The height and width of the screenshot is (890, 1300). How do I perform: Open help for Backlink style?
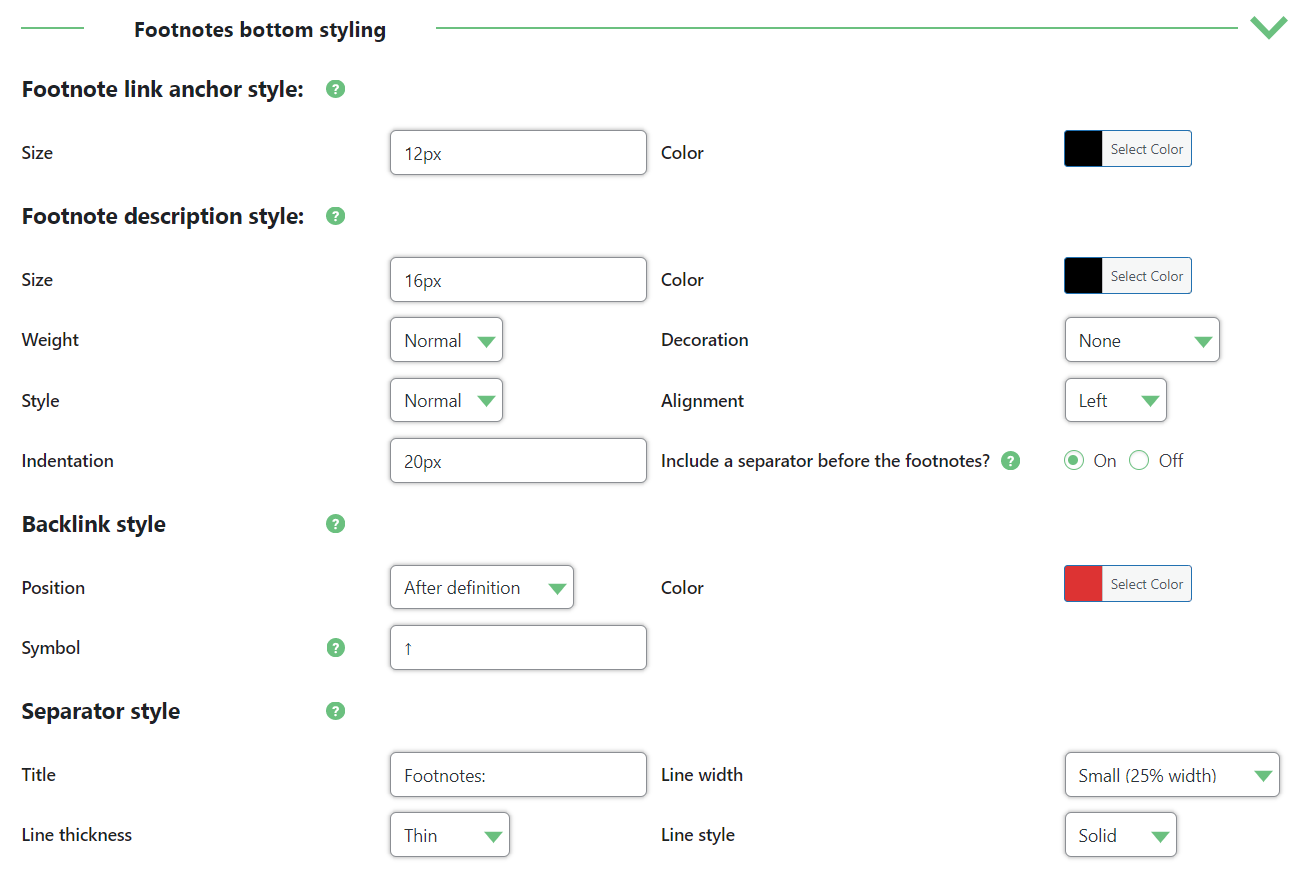pyautogui.click(x=335, y=523)
